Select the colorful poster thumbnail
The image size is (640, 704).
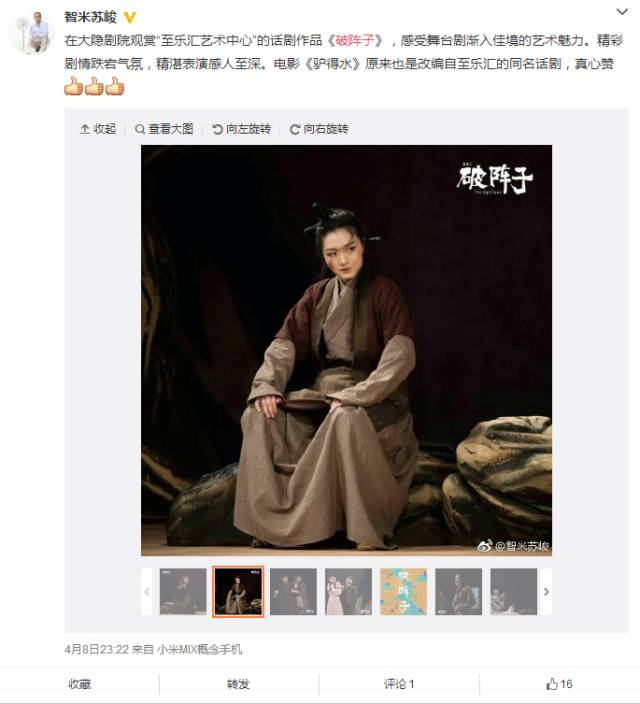pos(403,592)
